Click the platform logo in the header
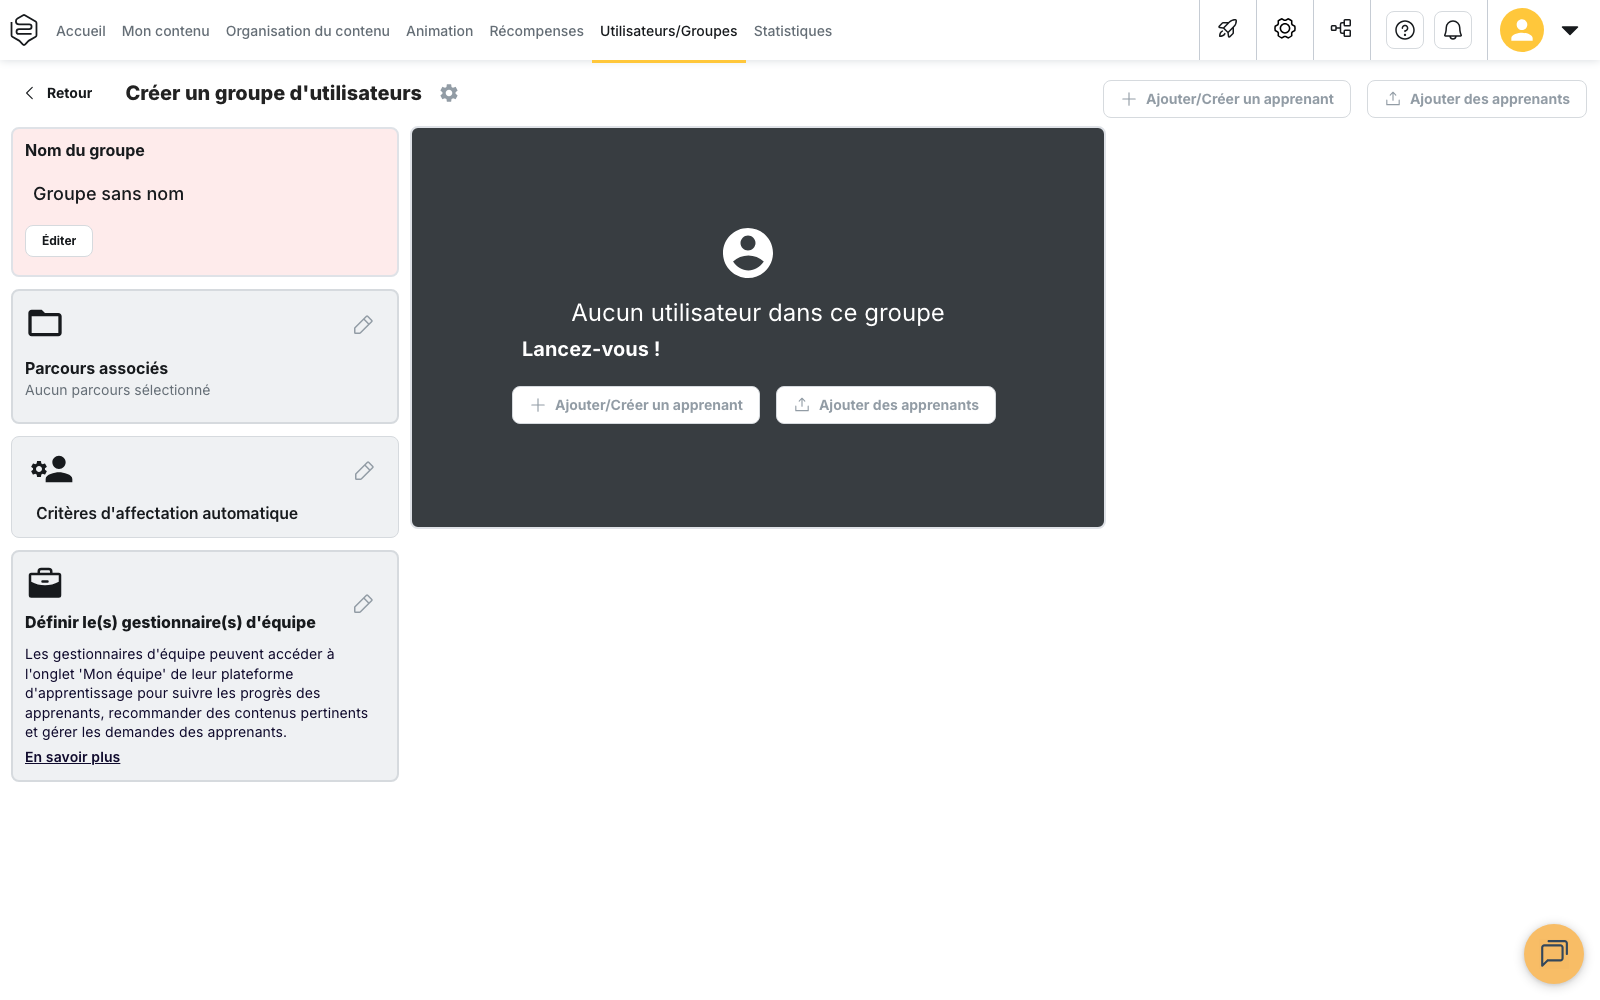Viewport: 1600px width, 1000px height. (x=24, y=30)
